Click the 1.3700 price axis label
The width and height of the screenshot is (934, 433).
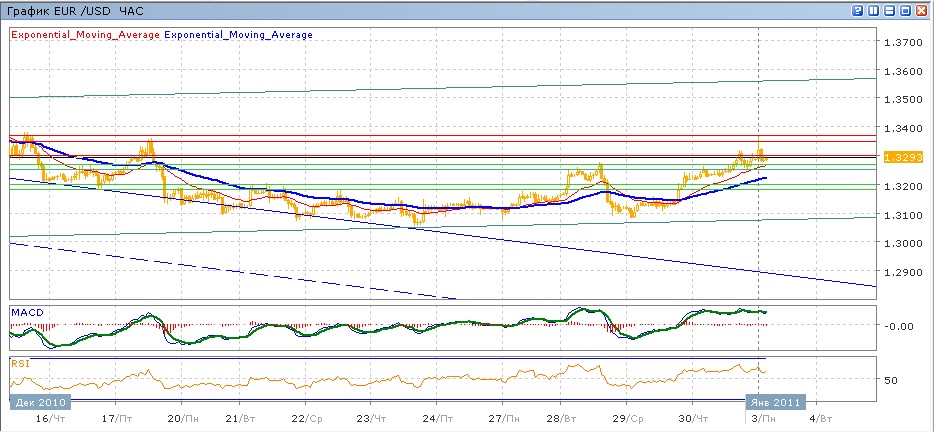[904, 42]
